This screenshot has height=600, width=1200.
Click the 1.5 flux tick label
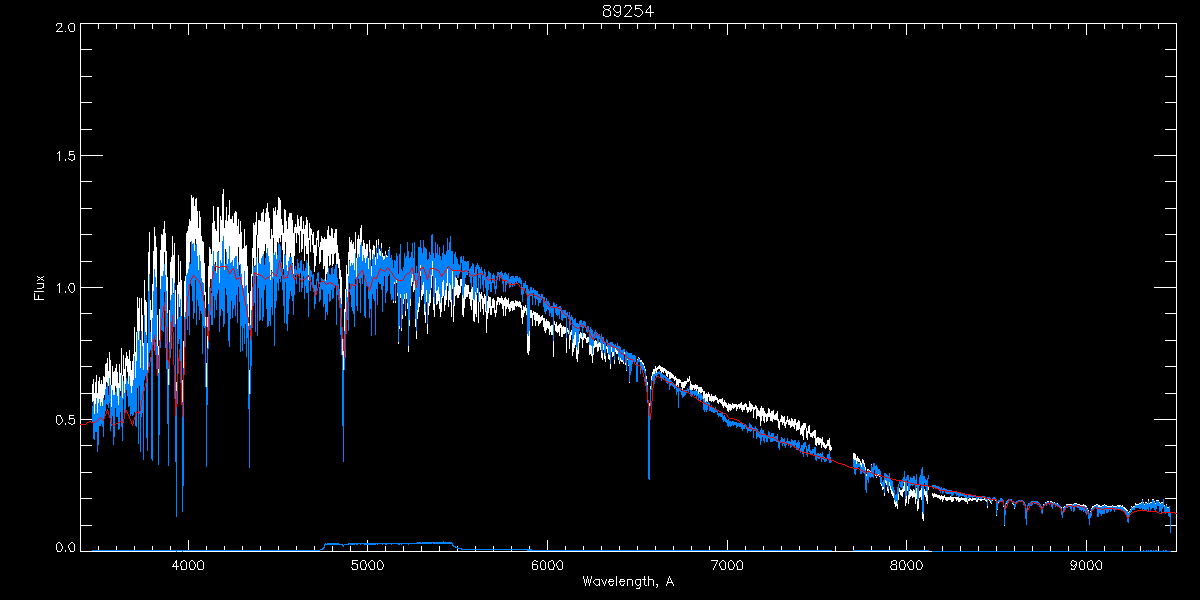click(x=66, y=157)
